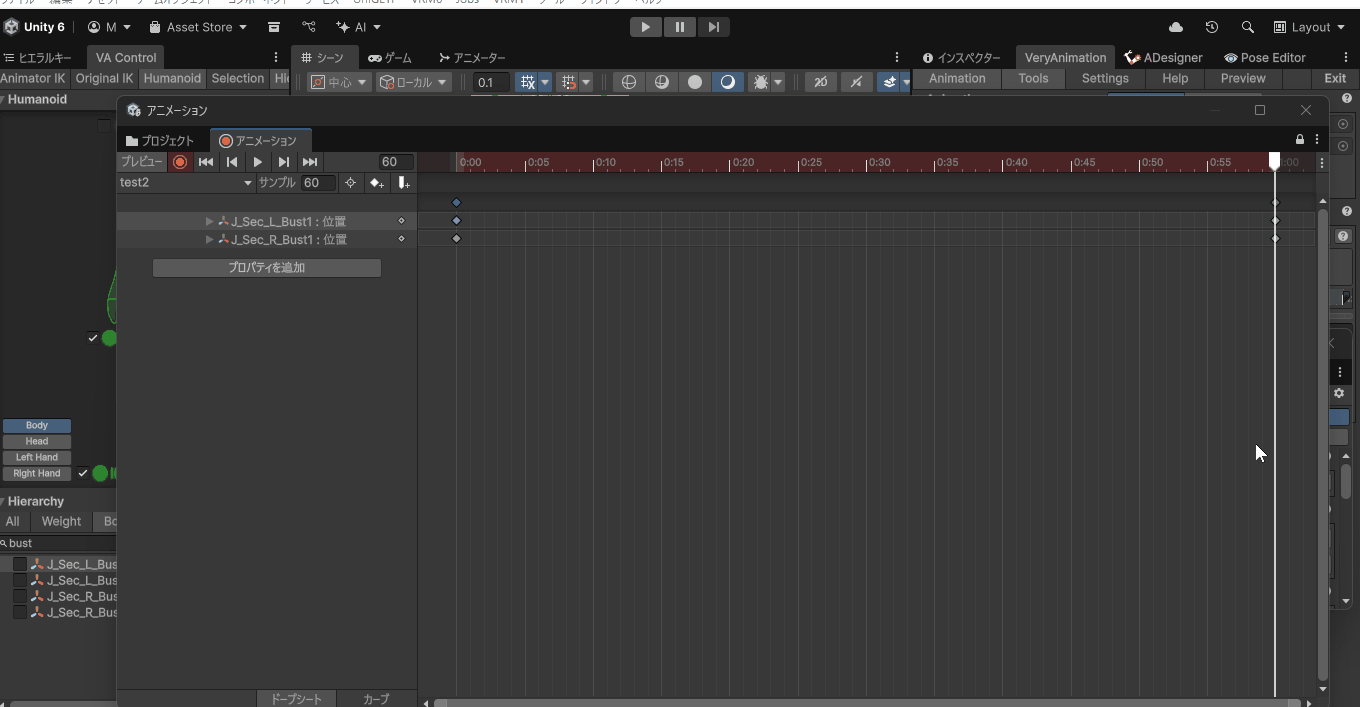Click the Add Event icon
This screenshot has width=1360, height=707.
403,183
